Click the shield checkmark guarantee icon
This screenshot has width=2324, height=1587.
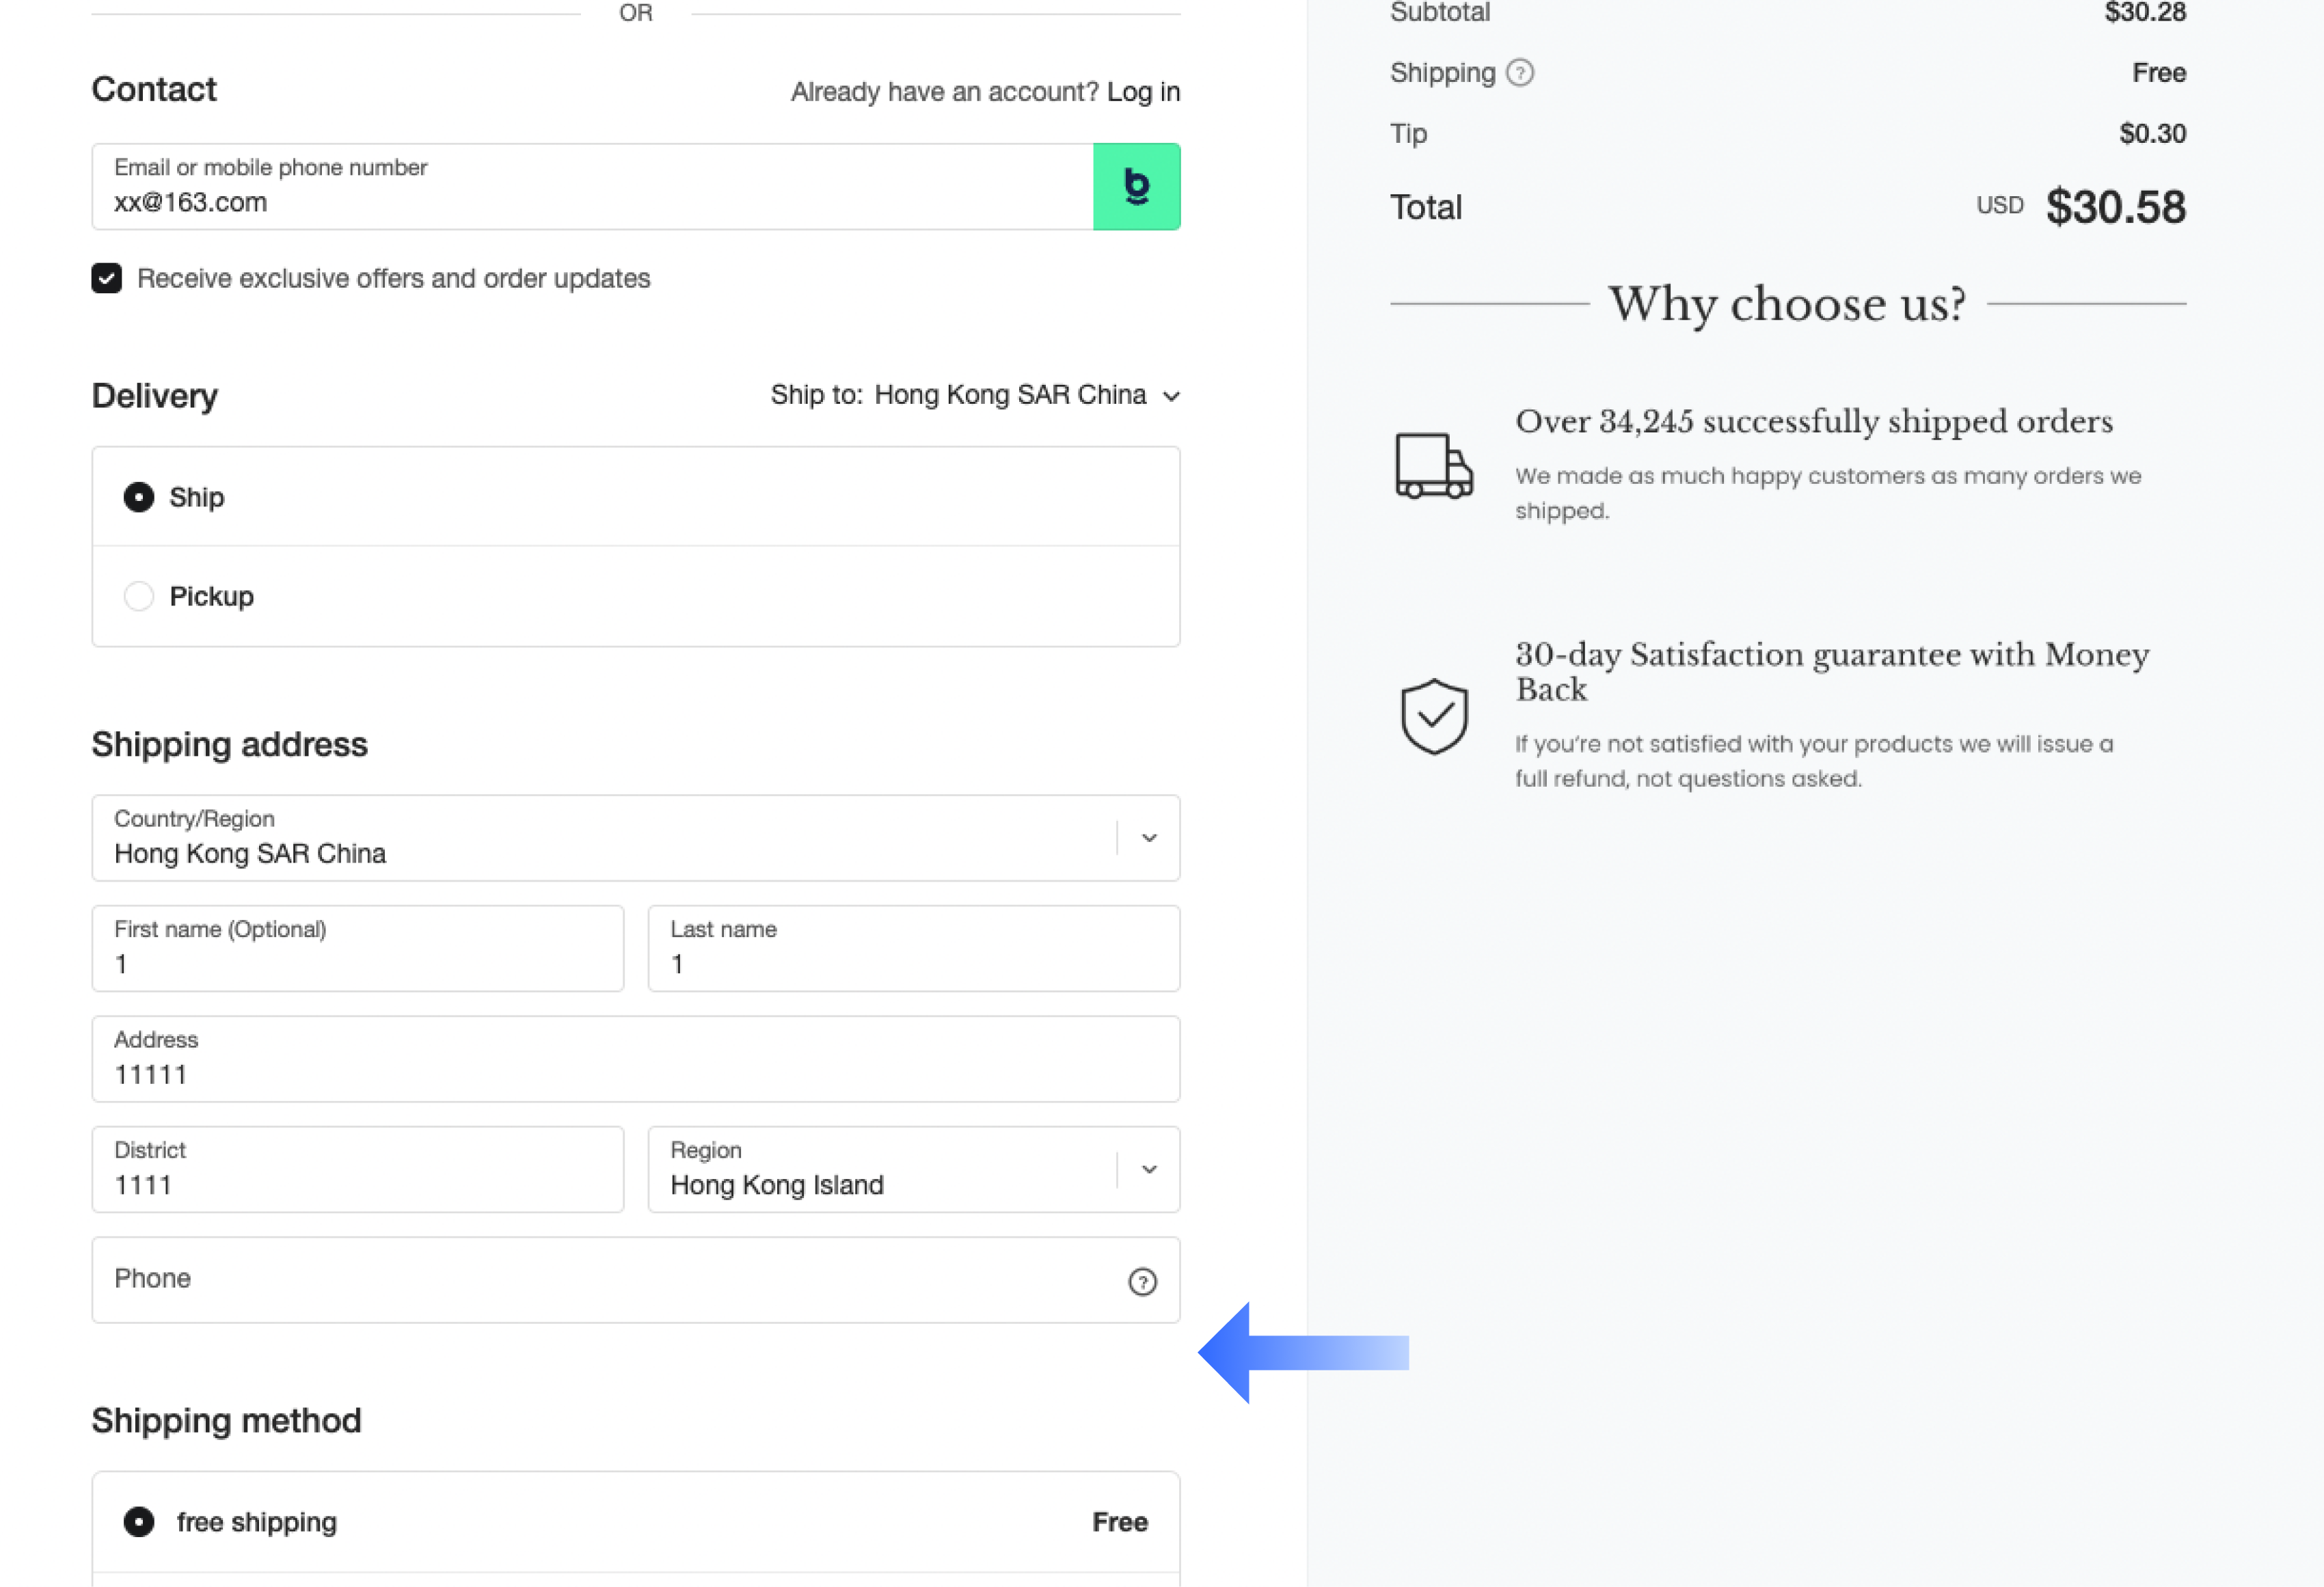[x=1434, y=716]
